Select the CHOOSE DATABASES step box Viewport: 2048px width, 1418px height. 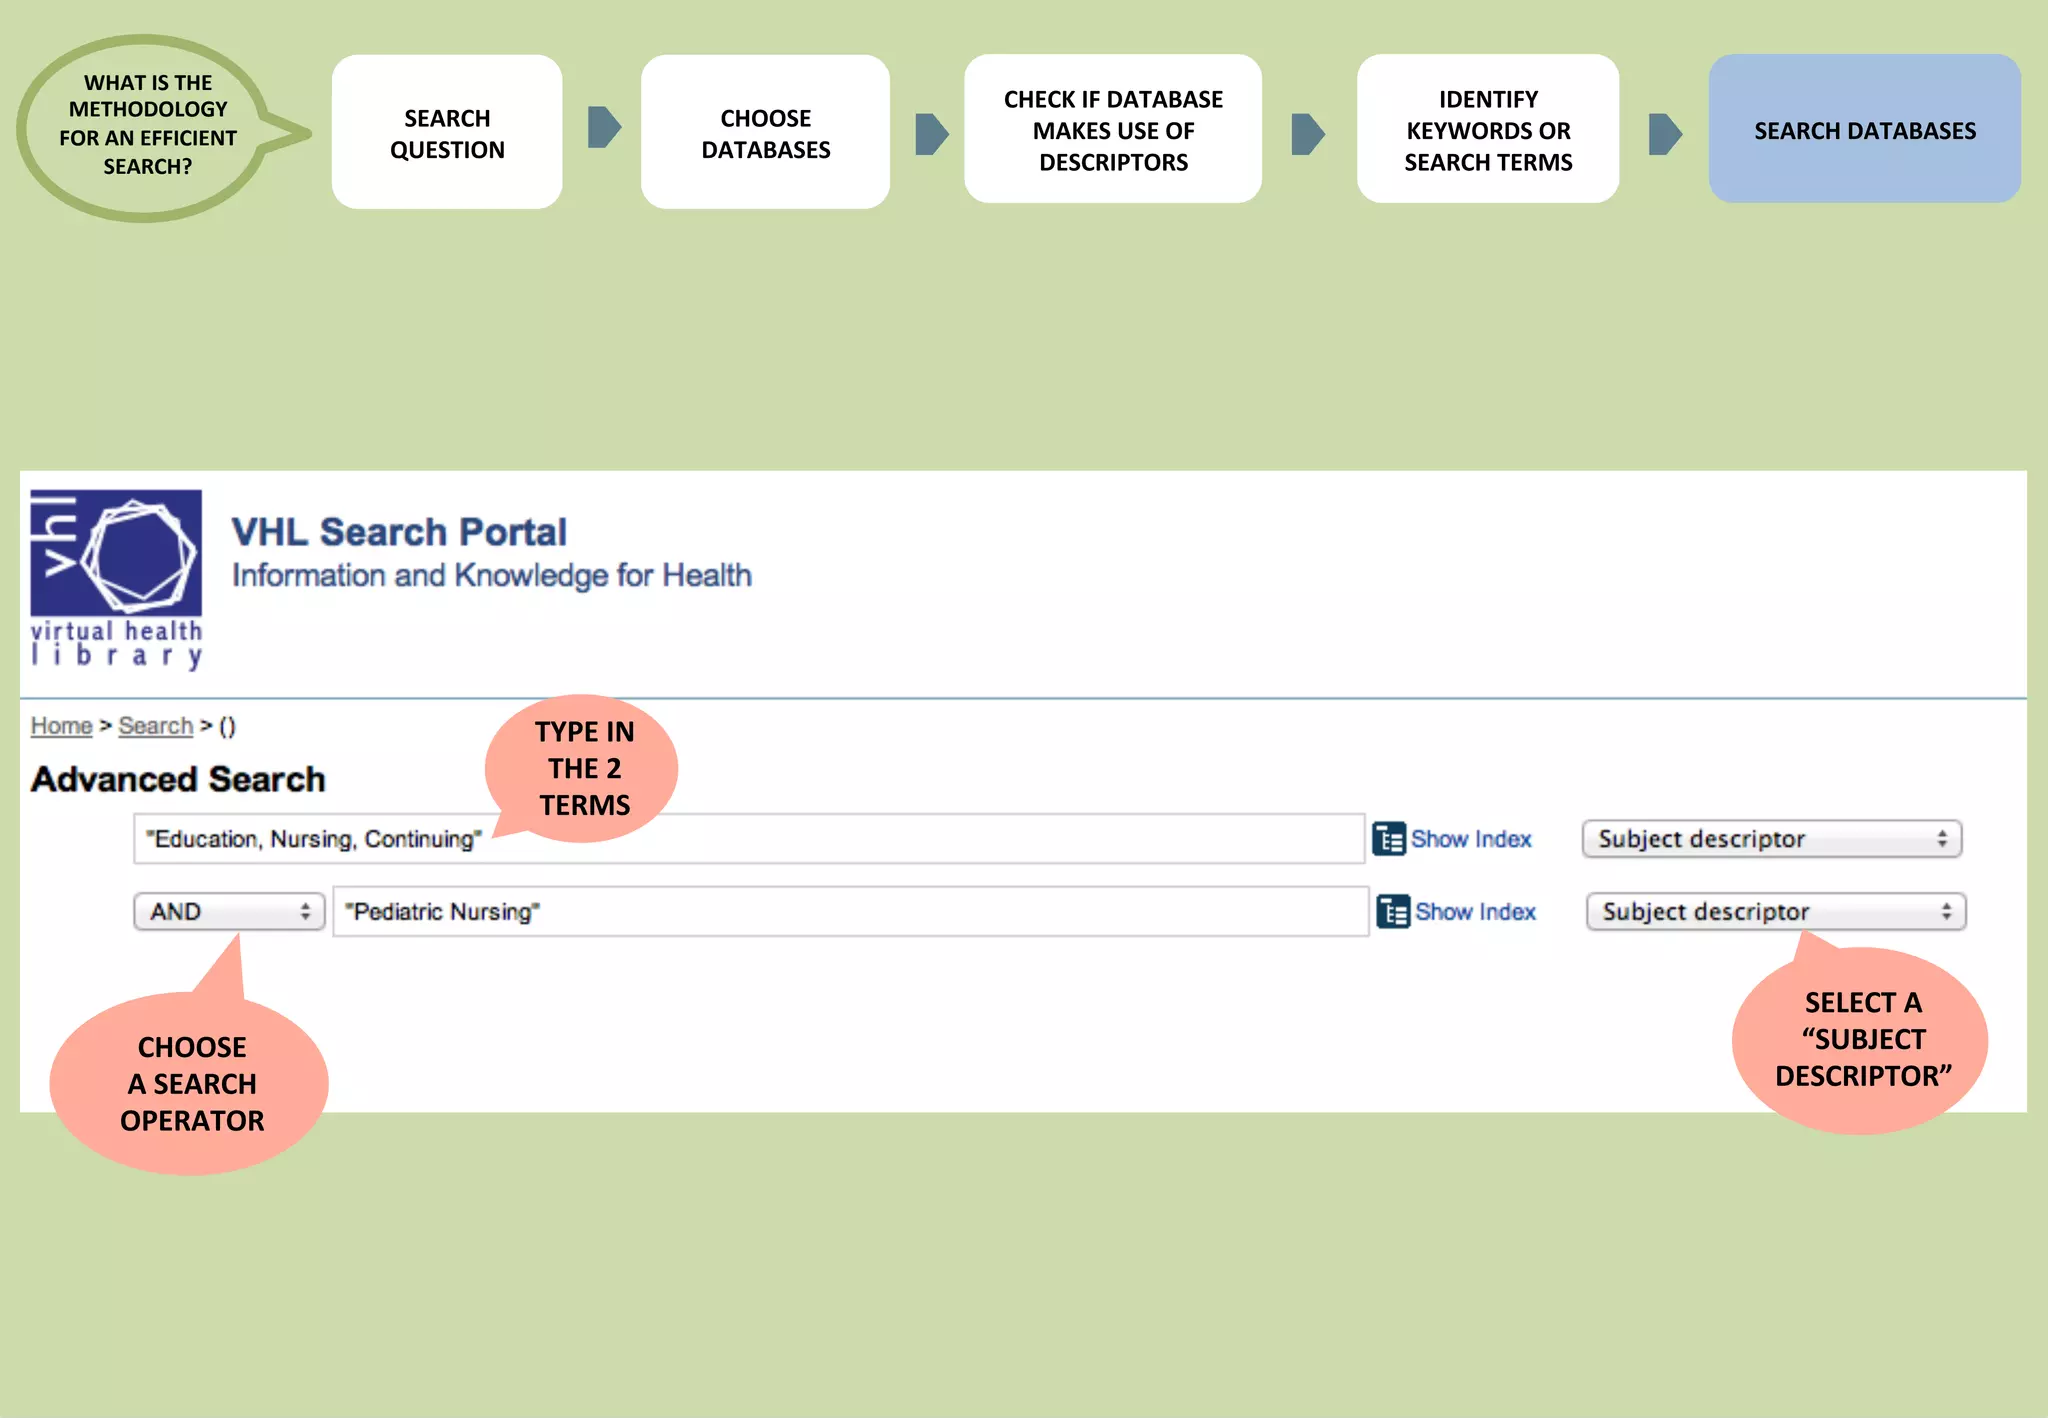tap(765, 132)
